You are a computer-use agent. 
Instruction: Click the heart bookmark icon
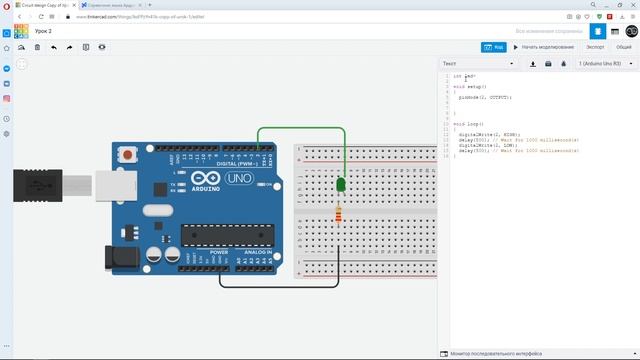click(x=587, y=17)
